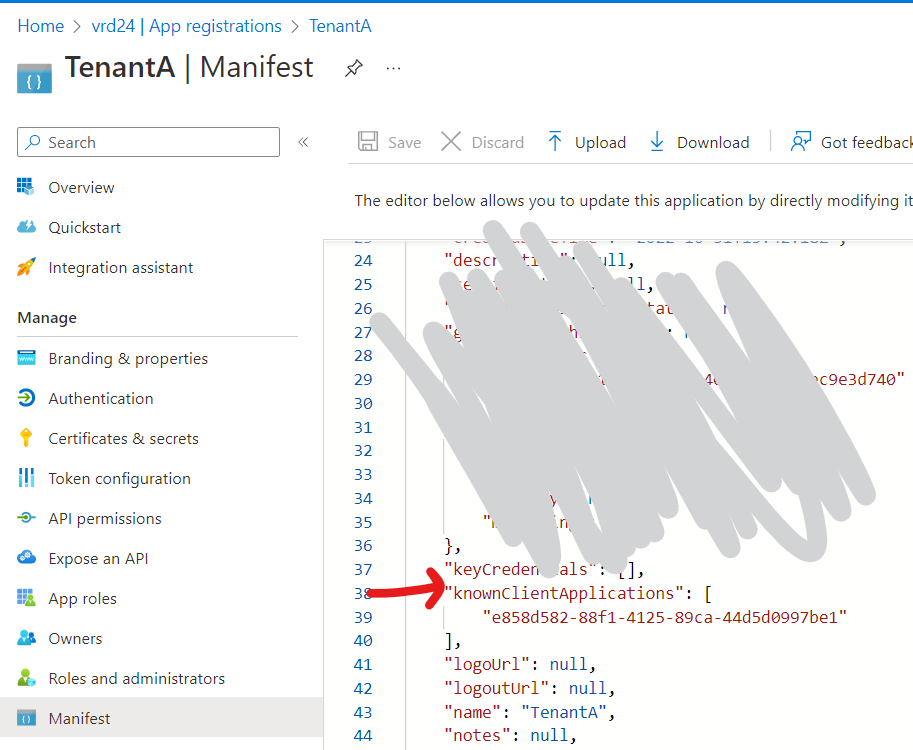Click the Authentication arrow icon
This screenshot has height=750, width=913.
tap(26, 398)
